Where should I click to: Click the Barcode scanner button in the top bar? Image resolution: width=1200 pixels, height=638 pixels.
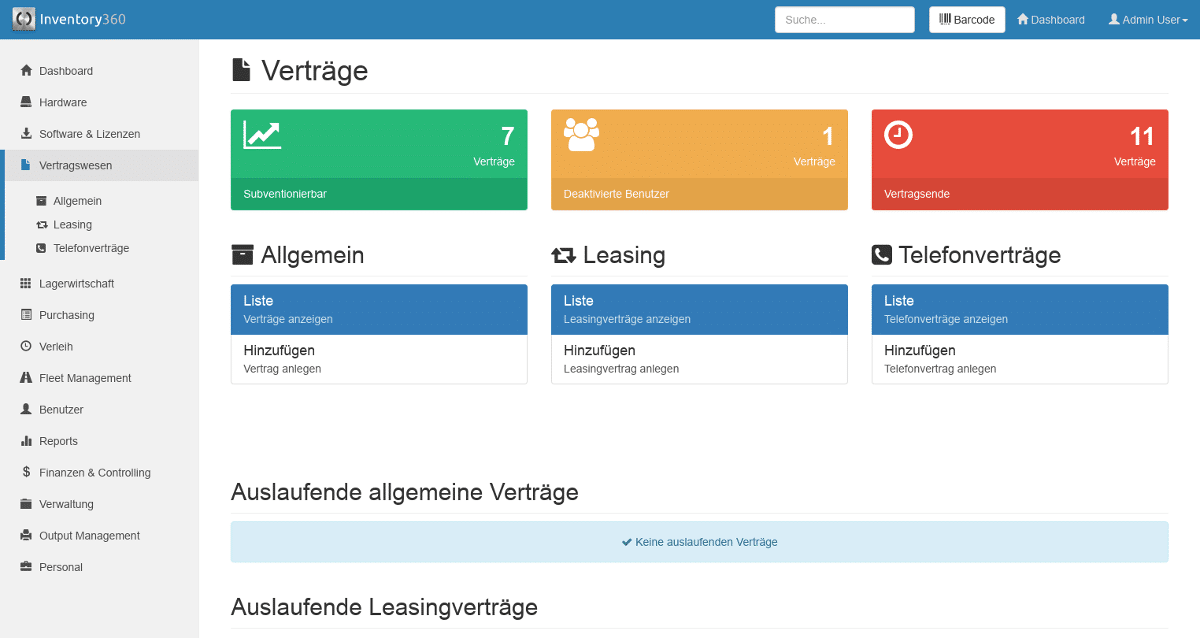pos(966,19)
